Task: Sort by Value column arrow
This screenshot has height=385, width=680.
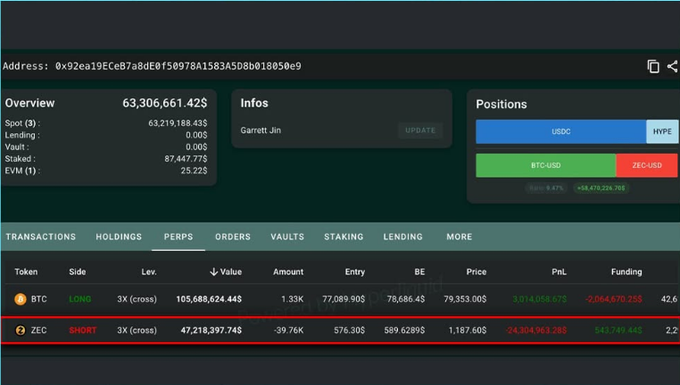Action: (x=213, y=272)
